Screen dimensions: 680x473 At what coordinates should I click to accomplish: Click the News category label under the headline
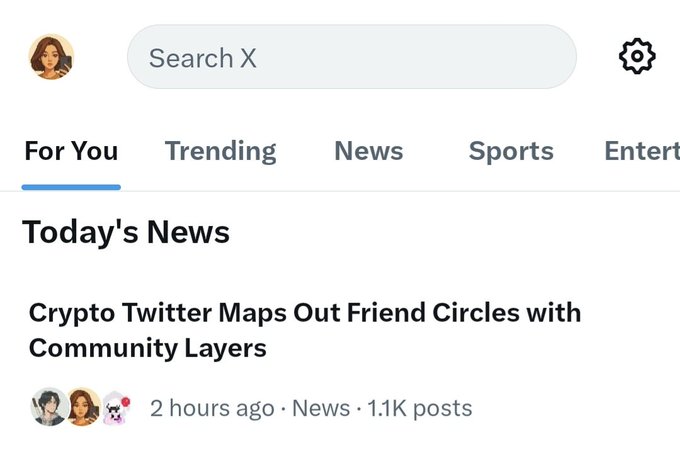[321, 408]
